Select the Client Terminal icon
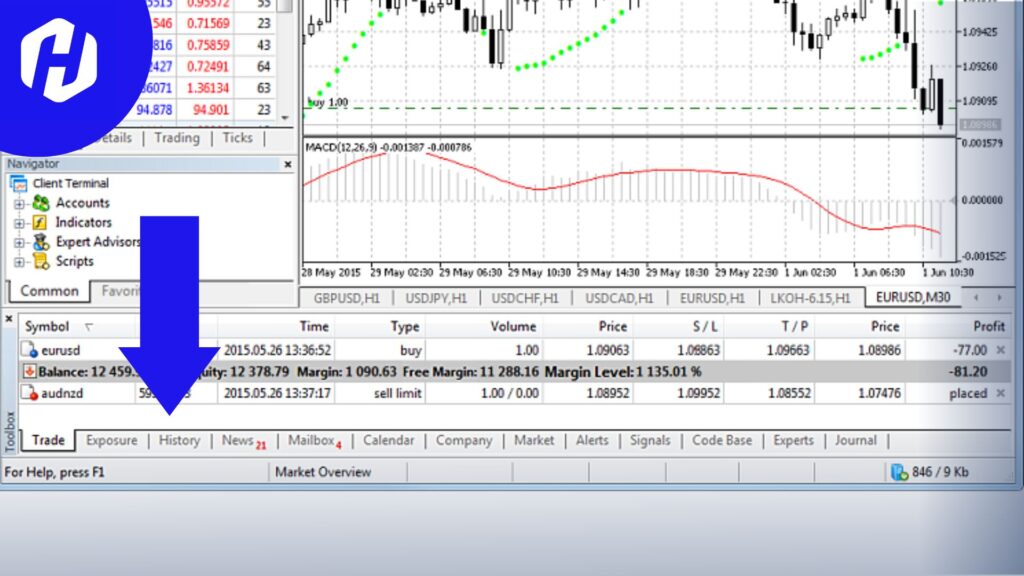The image size is (1024, 576). 22,183
